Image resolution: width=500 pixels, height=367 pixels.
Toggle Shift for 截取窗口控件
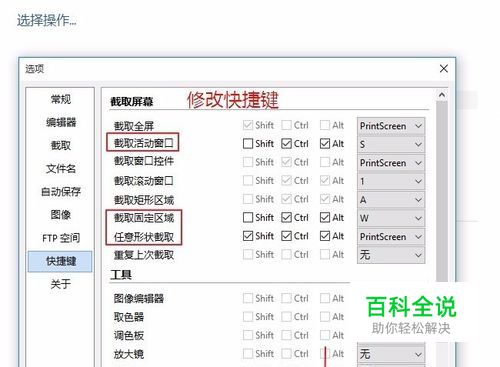248,162
